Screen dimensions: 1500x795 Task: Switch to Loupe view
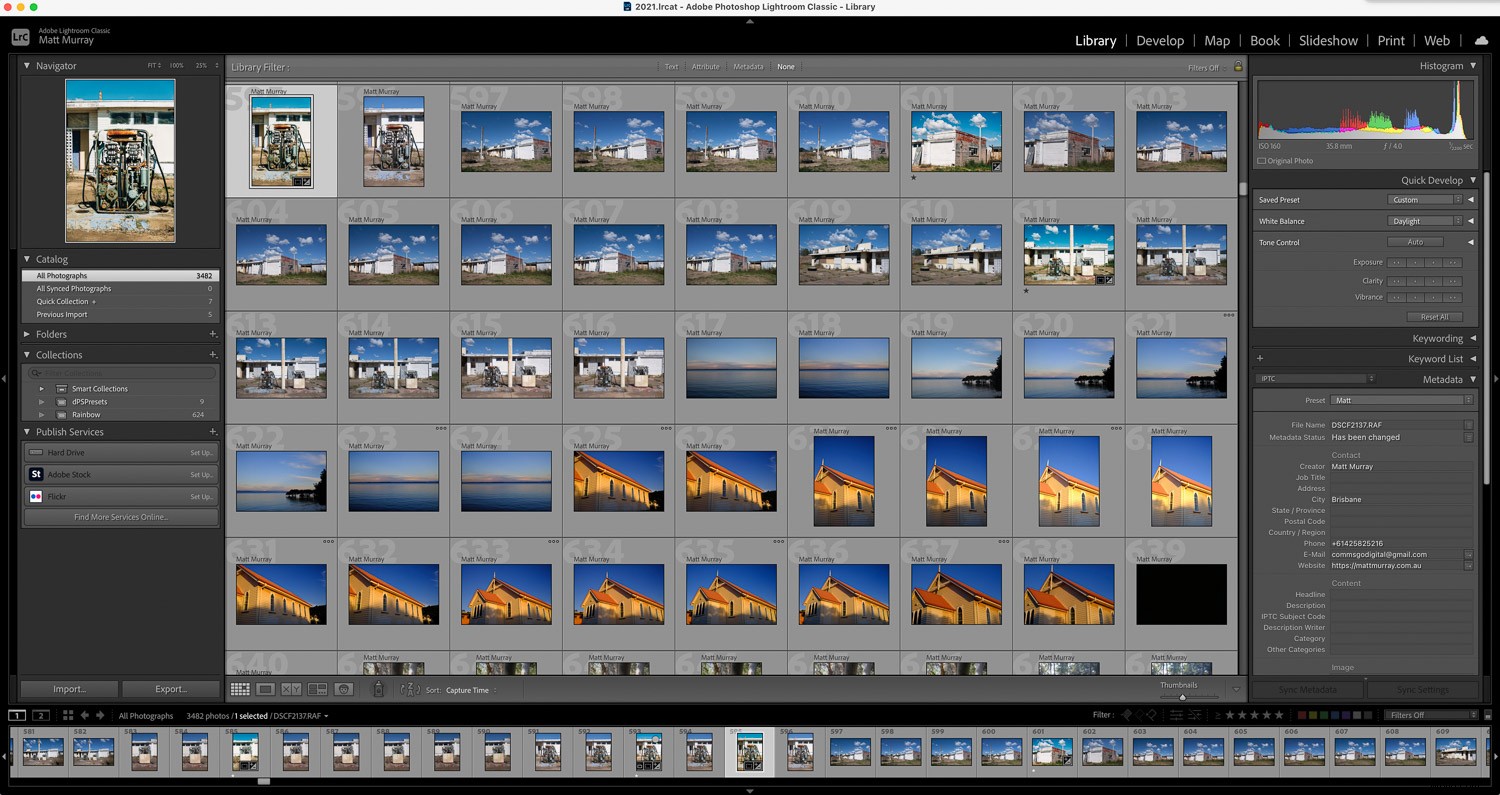click(x=266, y=689)
